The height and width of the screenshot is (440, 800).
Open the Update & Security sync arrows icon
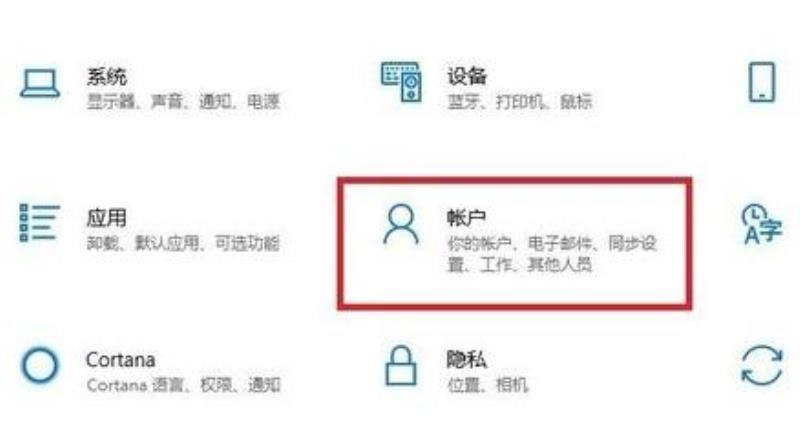click(x=762, y=365)
